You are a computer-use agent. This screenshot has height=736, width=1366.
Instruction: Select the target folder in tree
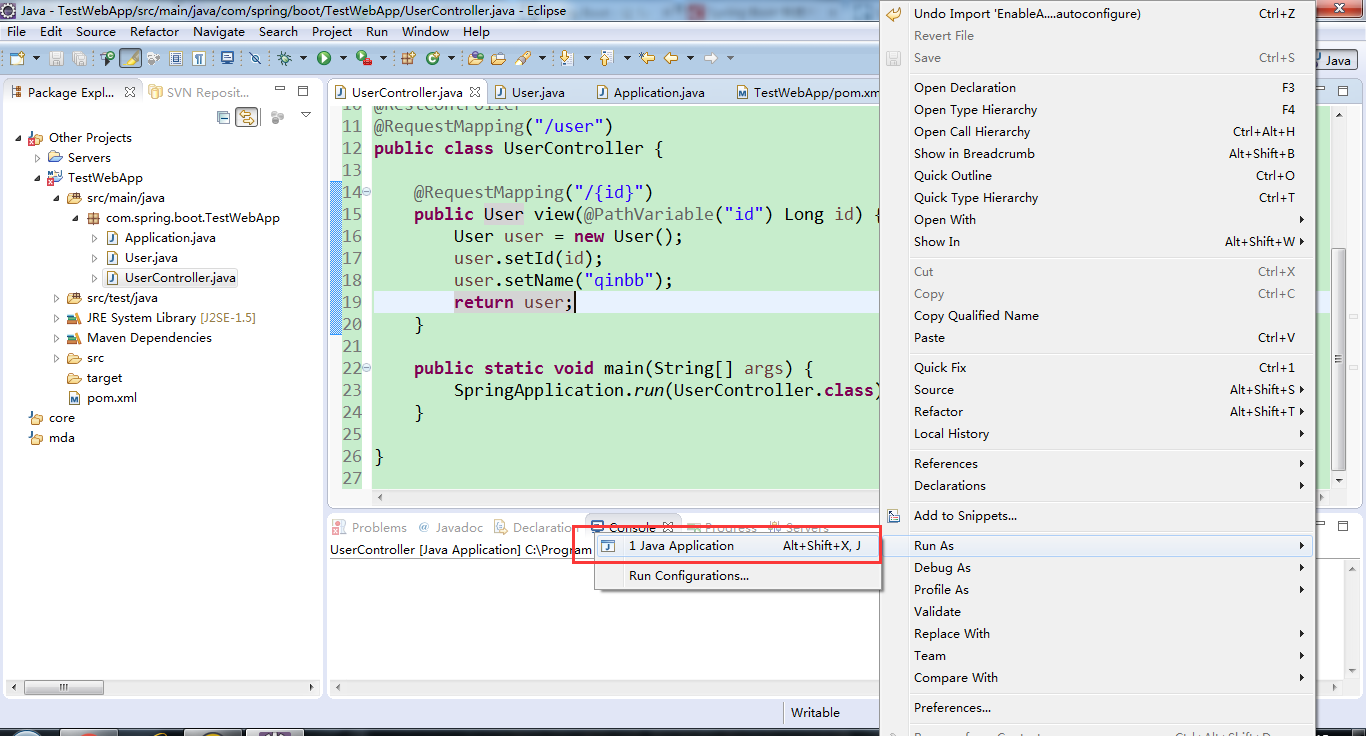point(104,378)
